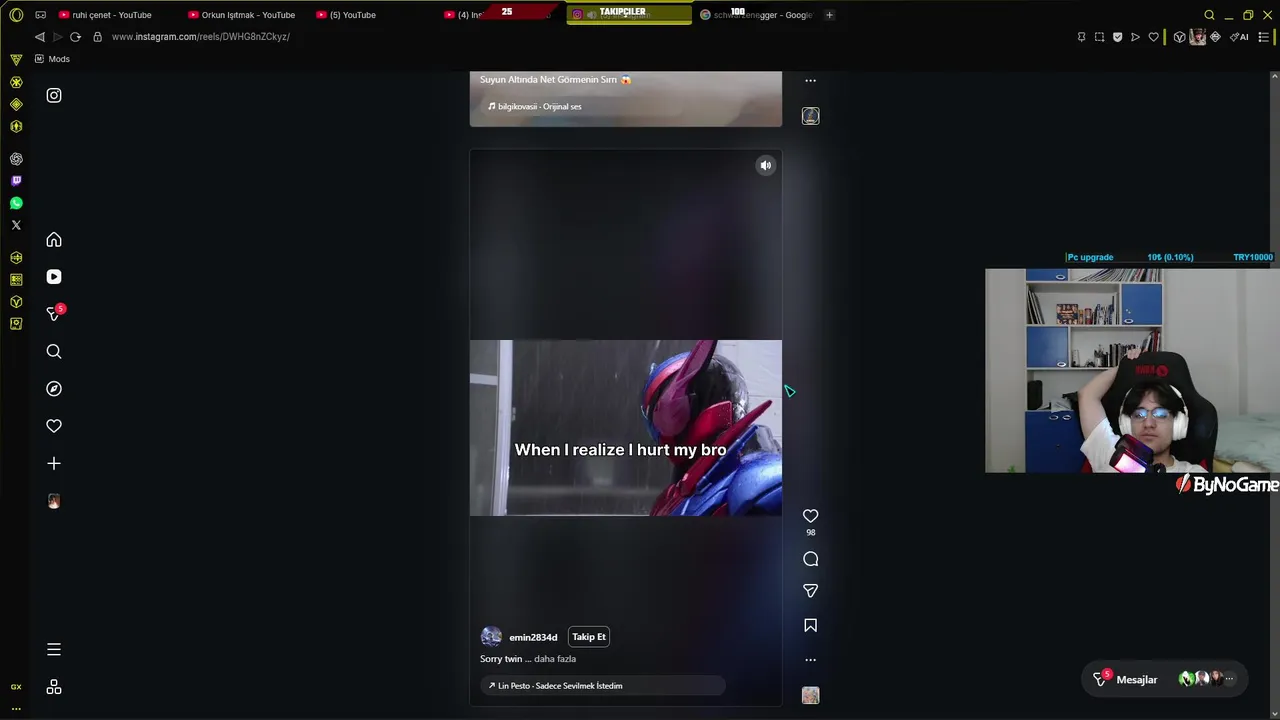Open AI prompt button in toolbar
This screenshot has width=1280, height=720.
(1239, 37)
